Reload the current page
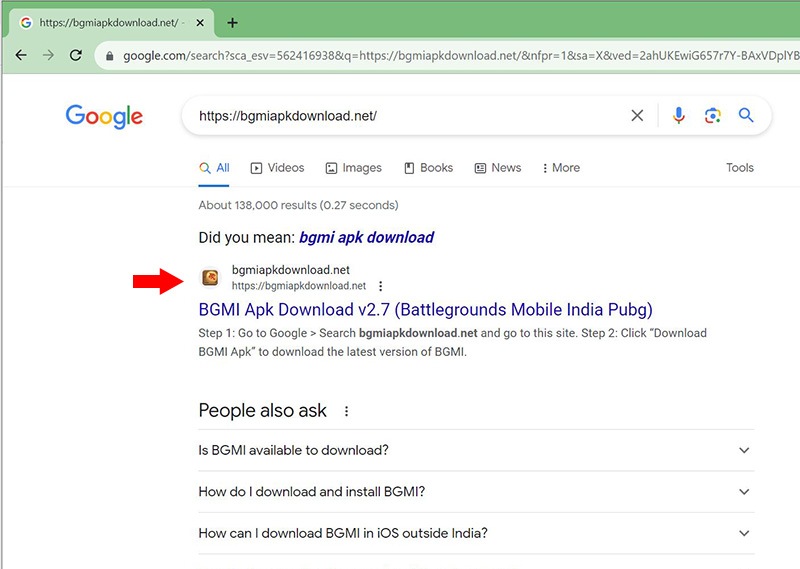Image resolution: width=800 pixels, height=569 pixels. point(76,55)
